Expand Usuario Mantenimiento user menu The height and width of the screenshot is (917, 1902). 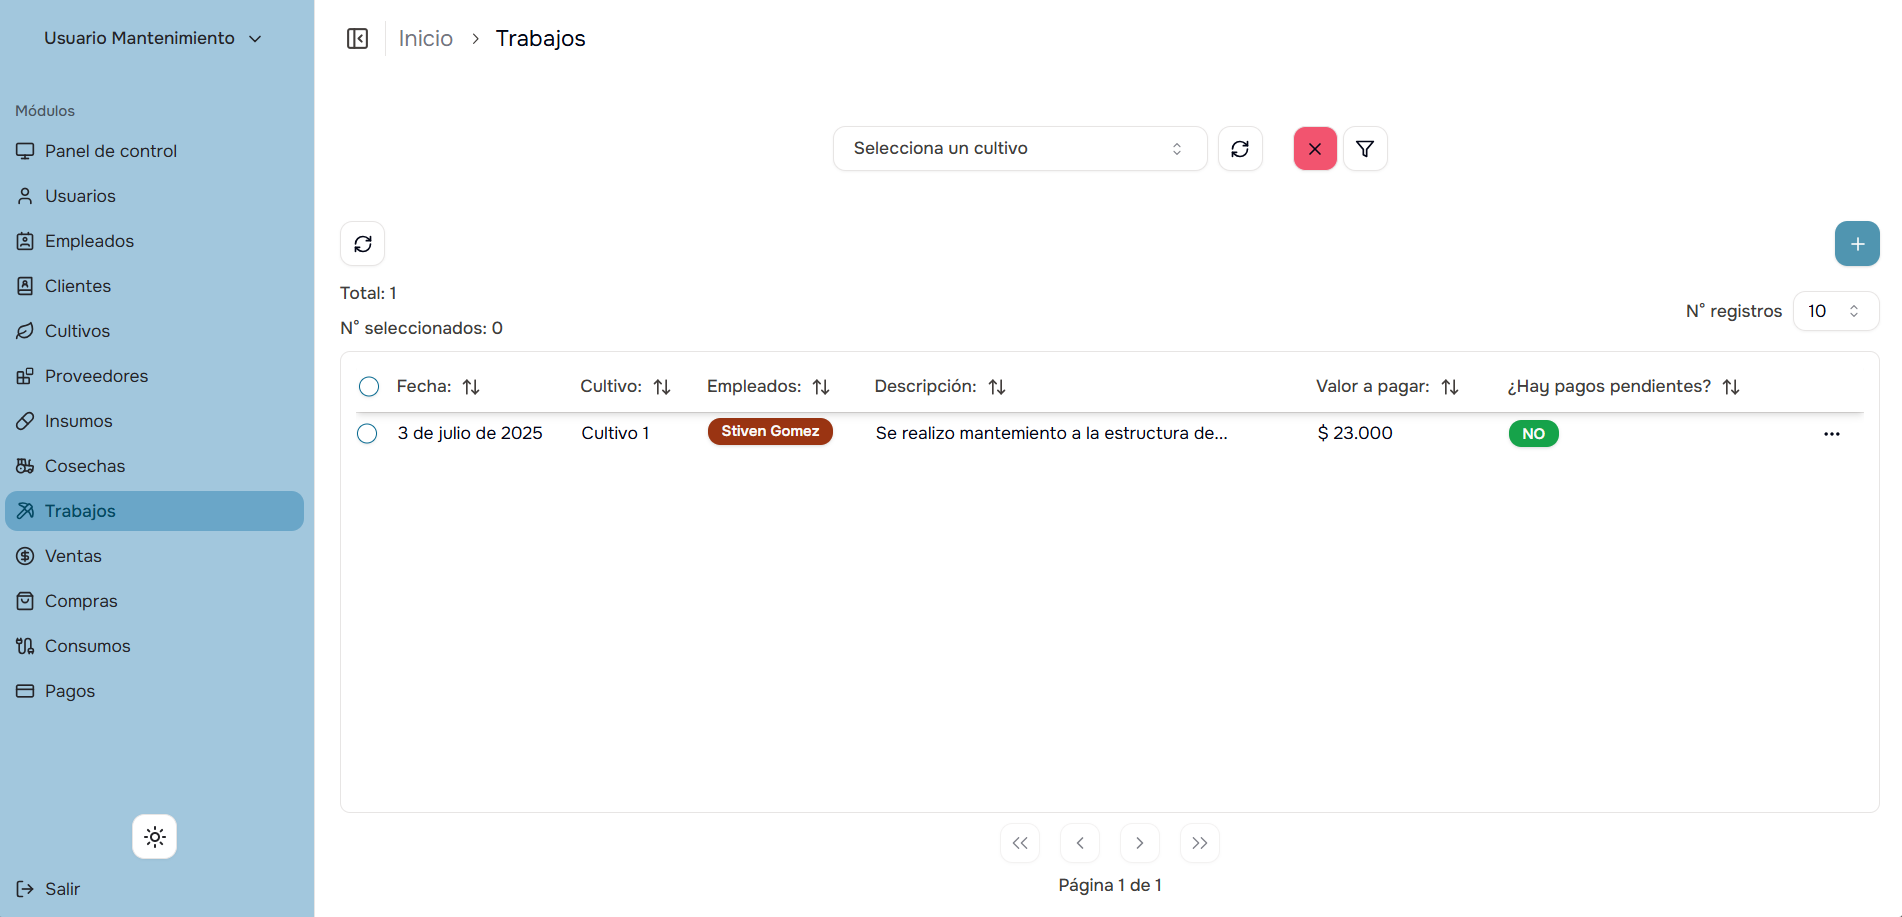(x=152, y=38)
